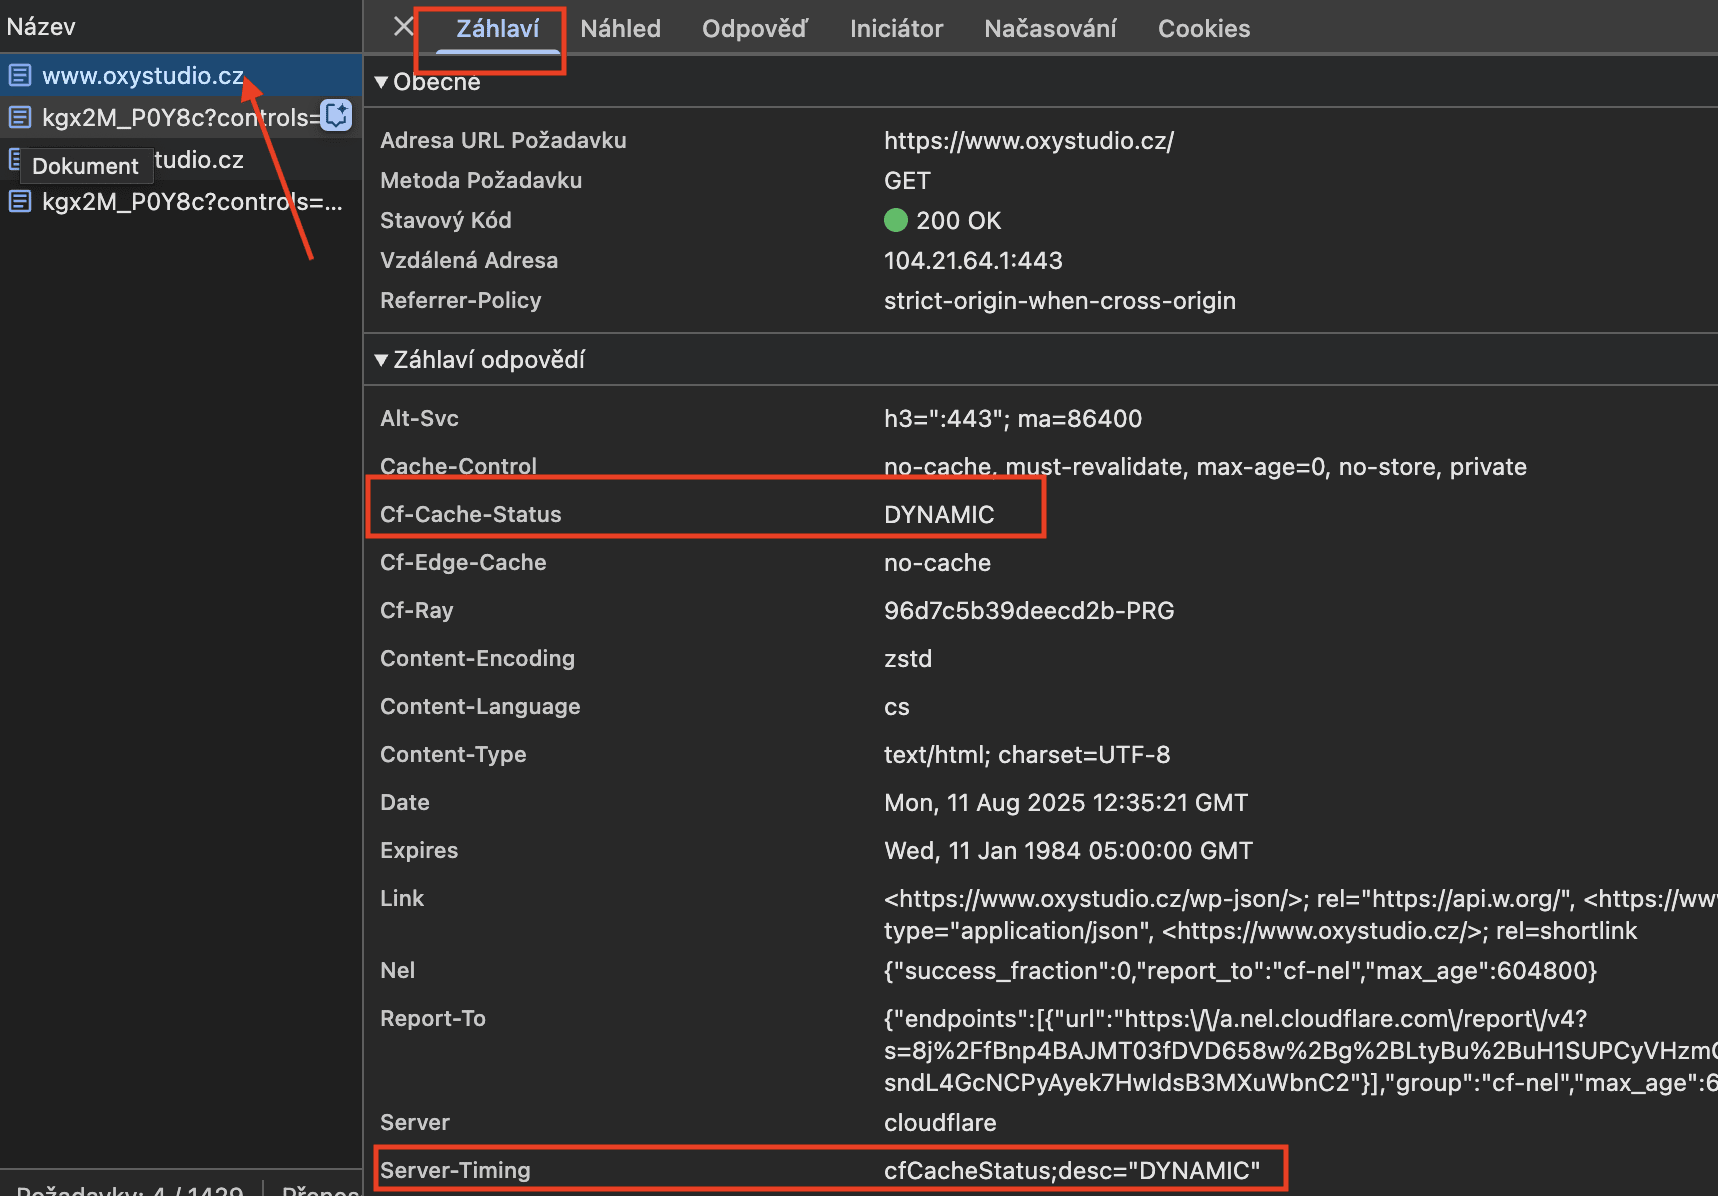The width and height of the screenshot is (1718, 1196).
Task: Click the Cf-Edge-Cache no-cache value
Action: coord(937,563)
